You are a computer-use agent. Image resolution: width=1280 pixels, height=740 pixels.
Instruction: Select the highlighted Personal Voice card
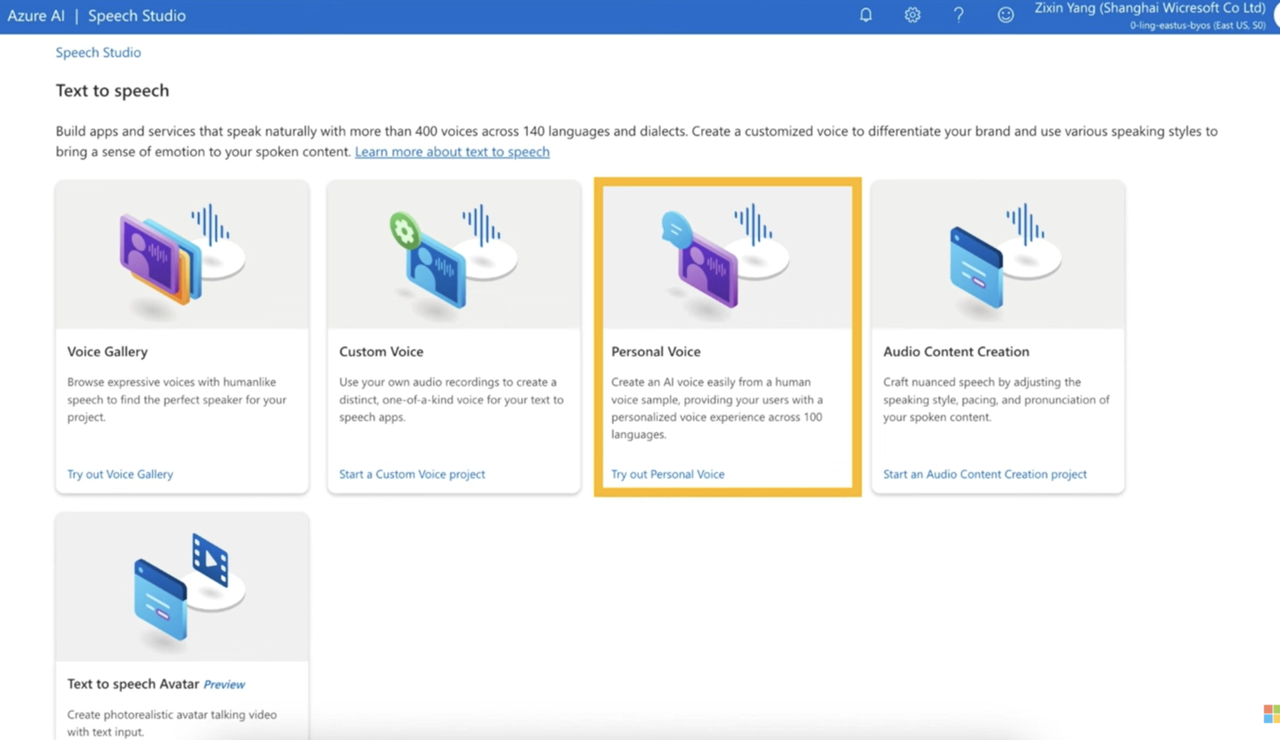(x=727, y=337)
